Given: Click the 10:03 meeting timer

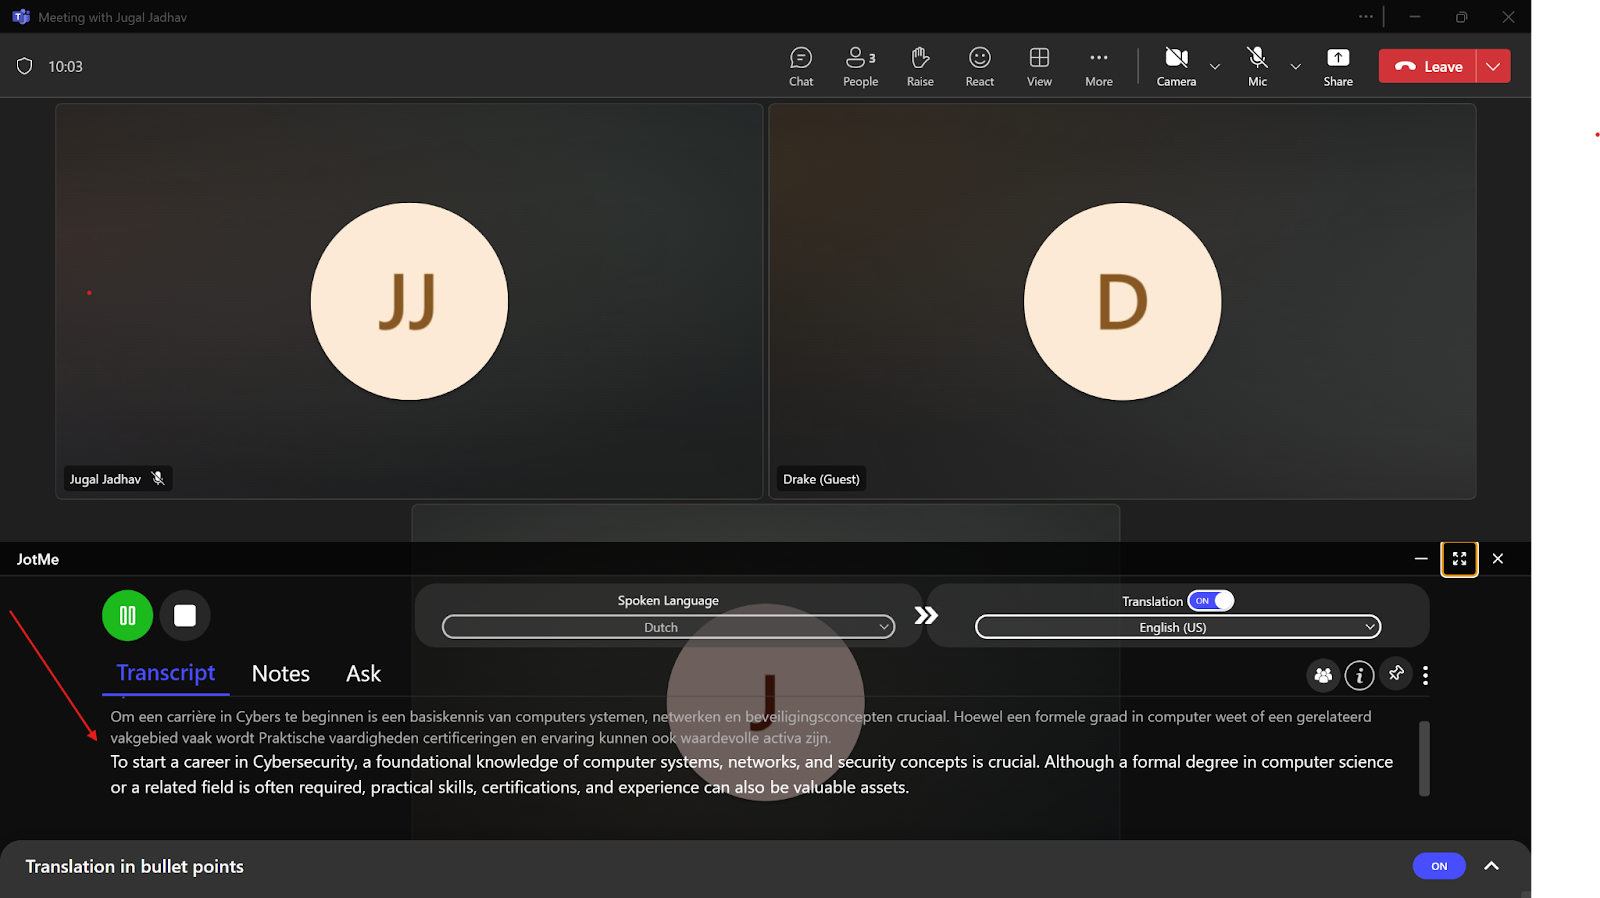Looking at the screenshot, I should (x=65, y=66).
